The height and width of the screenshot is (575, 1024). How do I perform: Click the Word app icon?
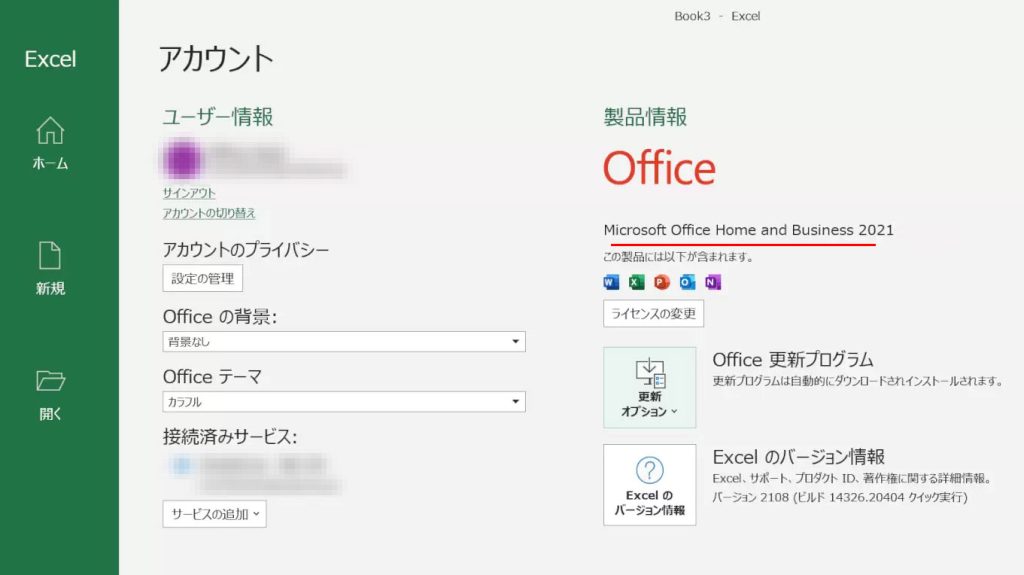[612, 283]
